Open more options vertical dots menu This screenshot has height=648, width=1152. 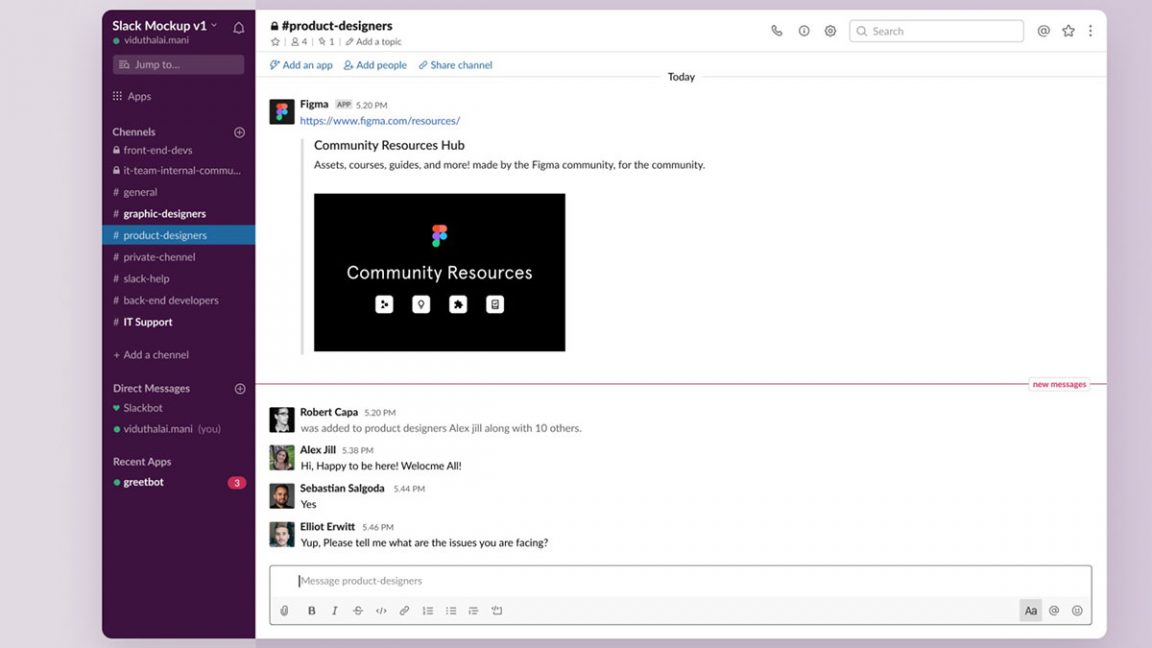click(1090, 31)
